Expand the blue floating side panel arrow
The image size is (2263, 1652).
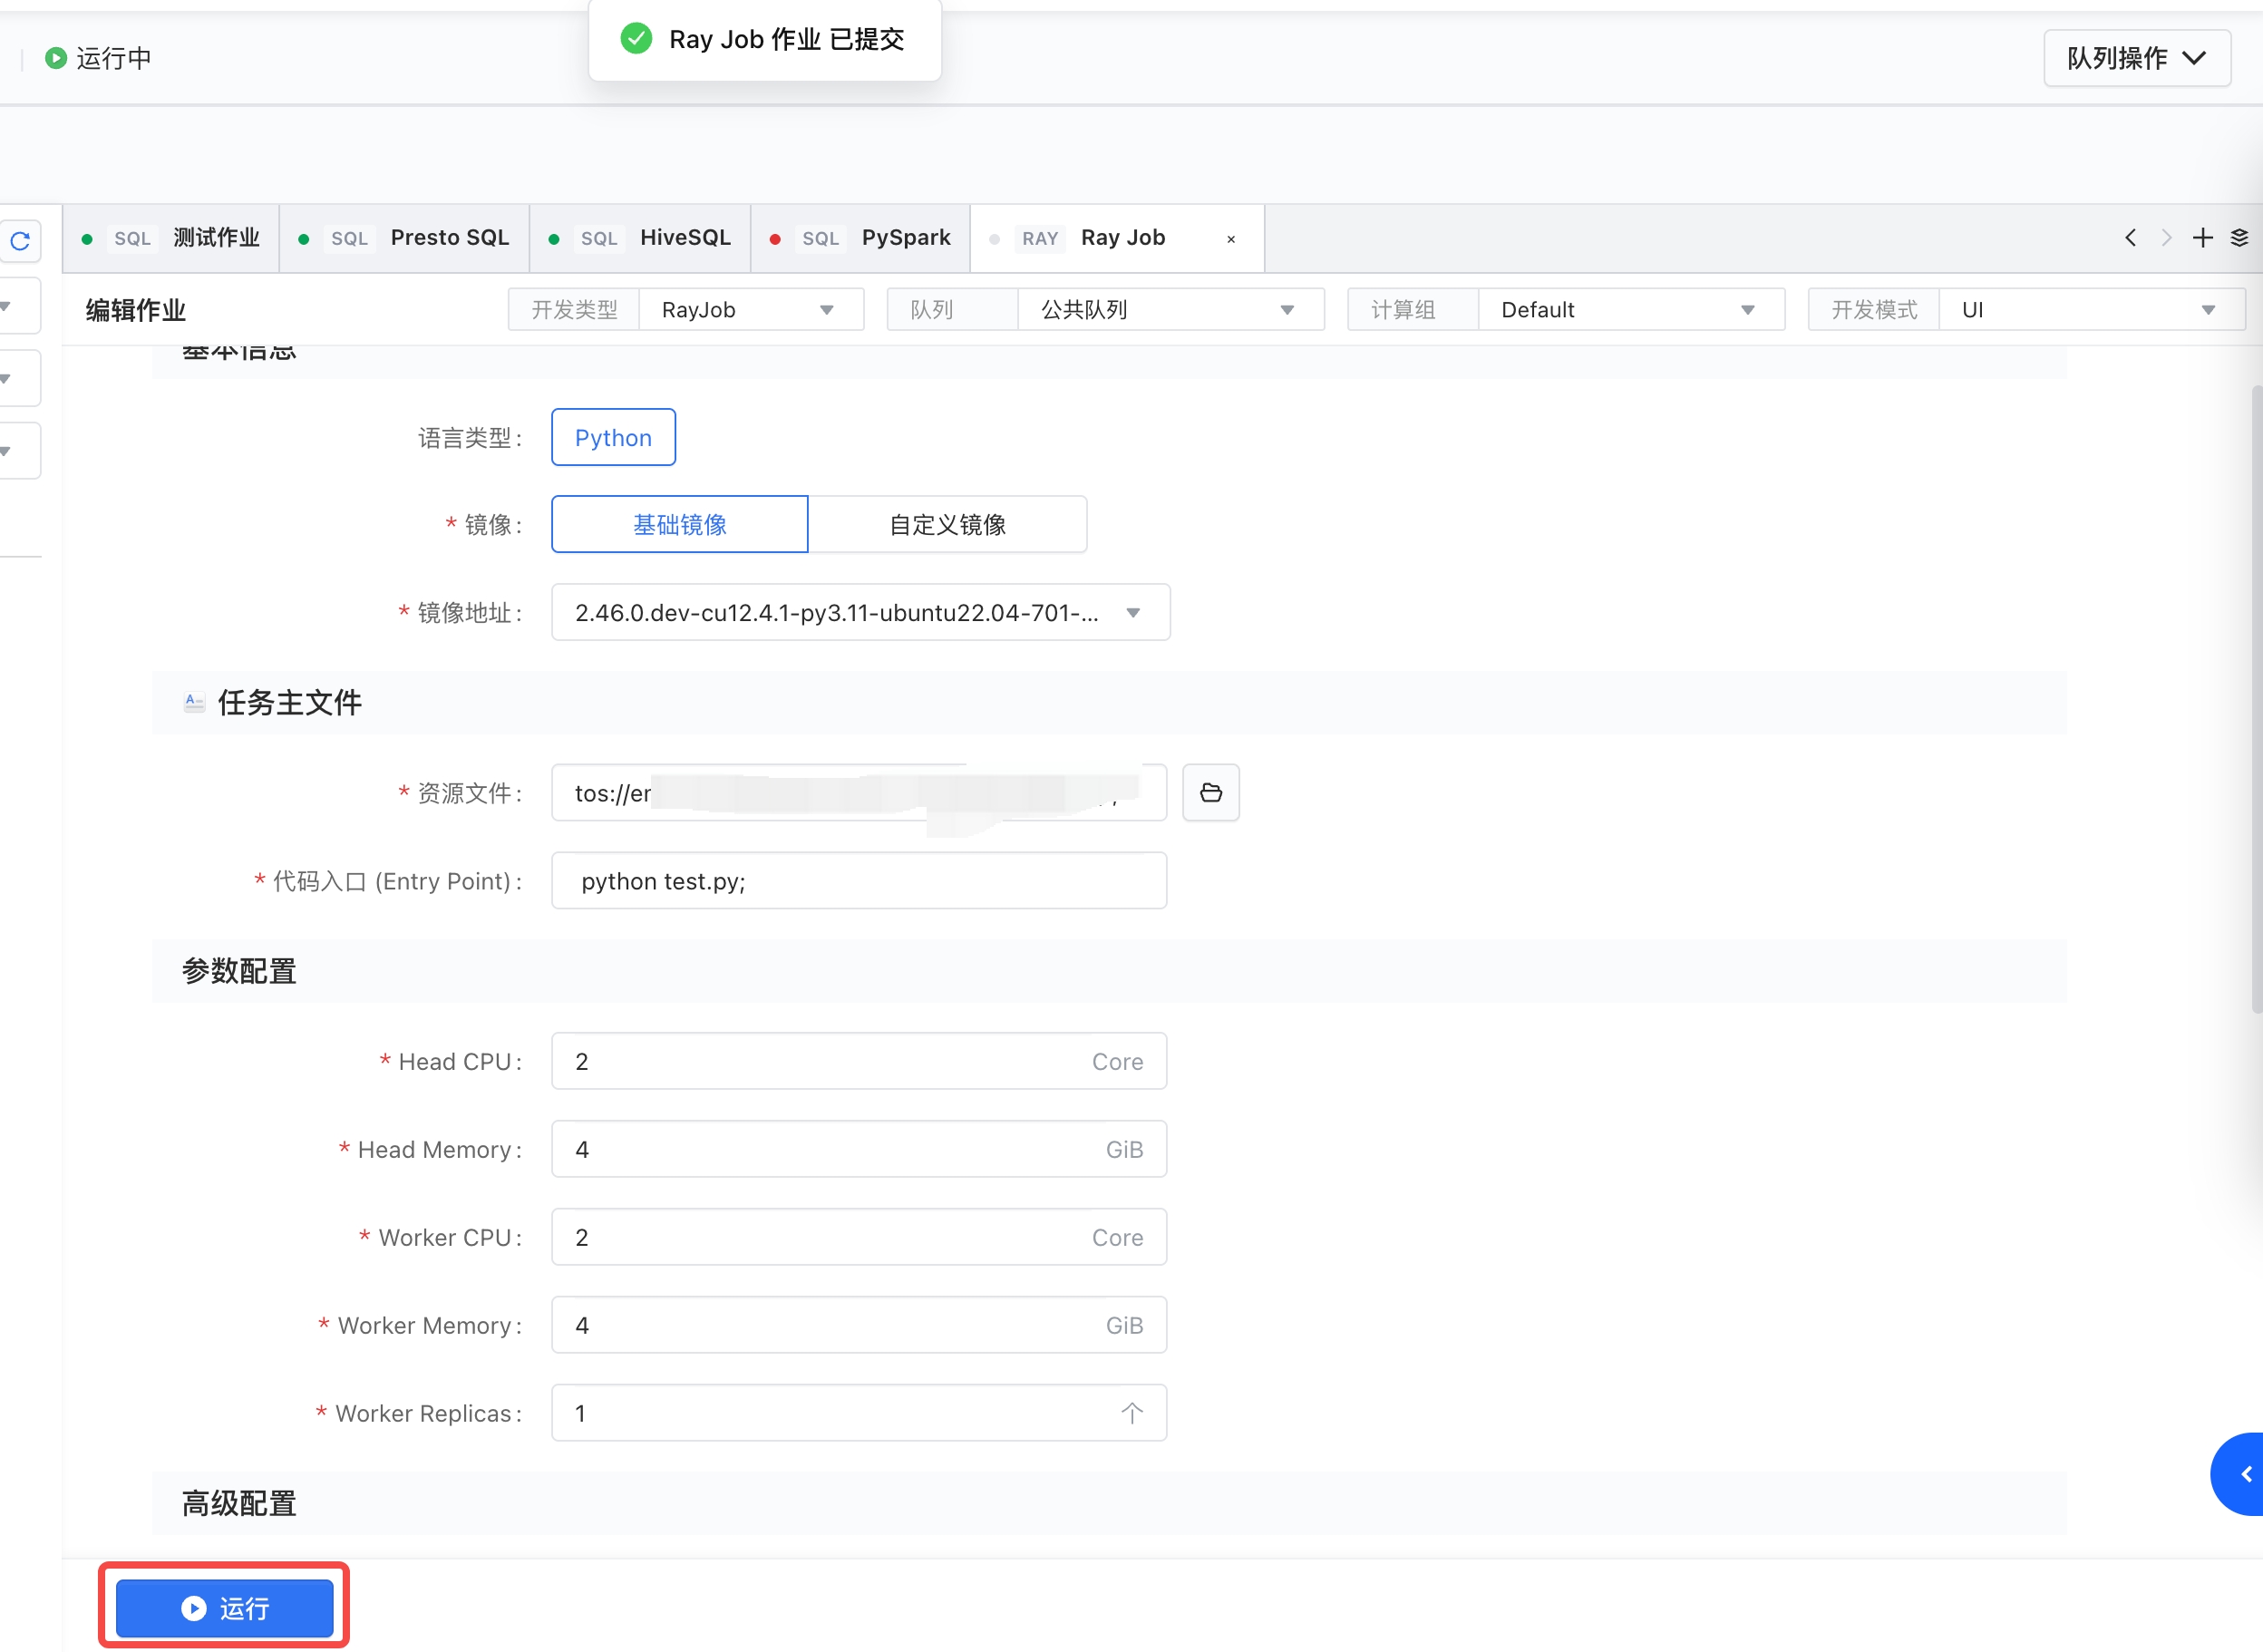[x=2244, y=1474]
